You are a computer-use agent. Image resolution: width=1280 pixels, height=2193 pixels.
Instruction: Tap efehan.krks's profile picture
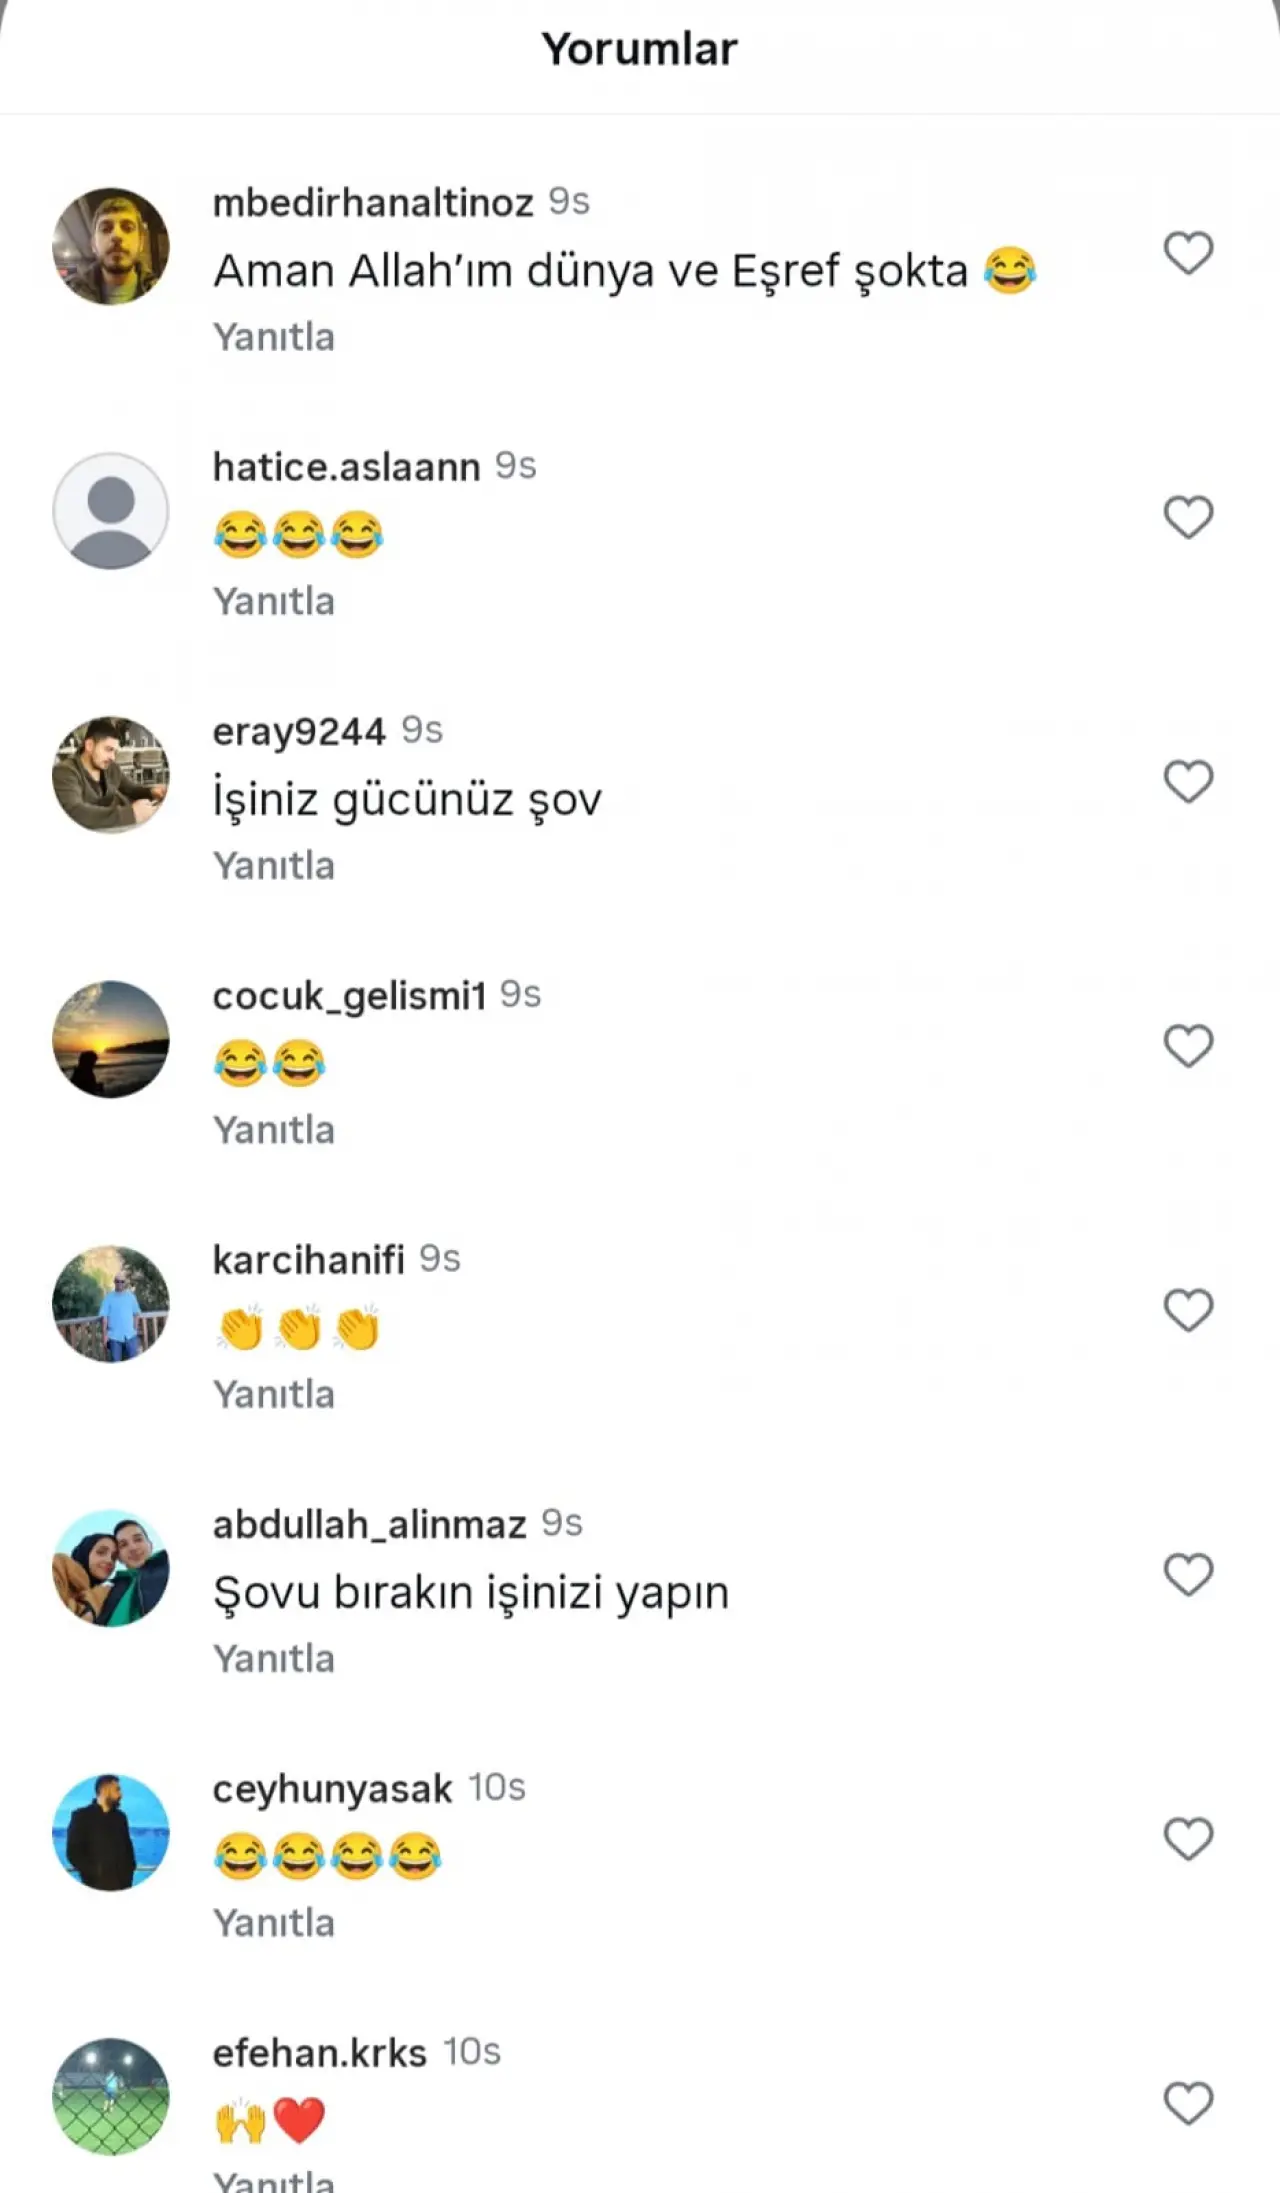111,2096
